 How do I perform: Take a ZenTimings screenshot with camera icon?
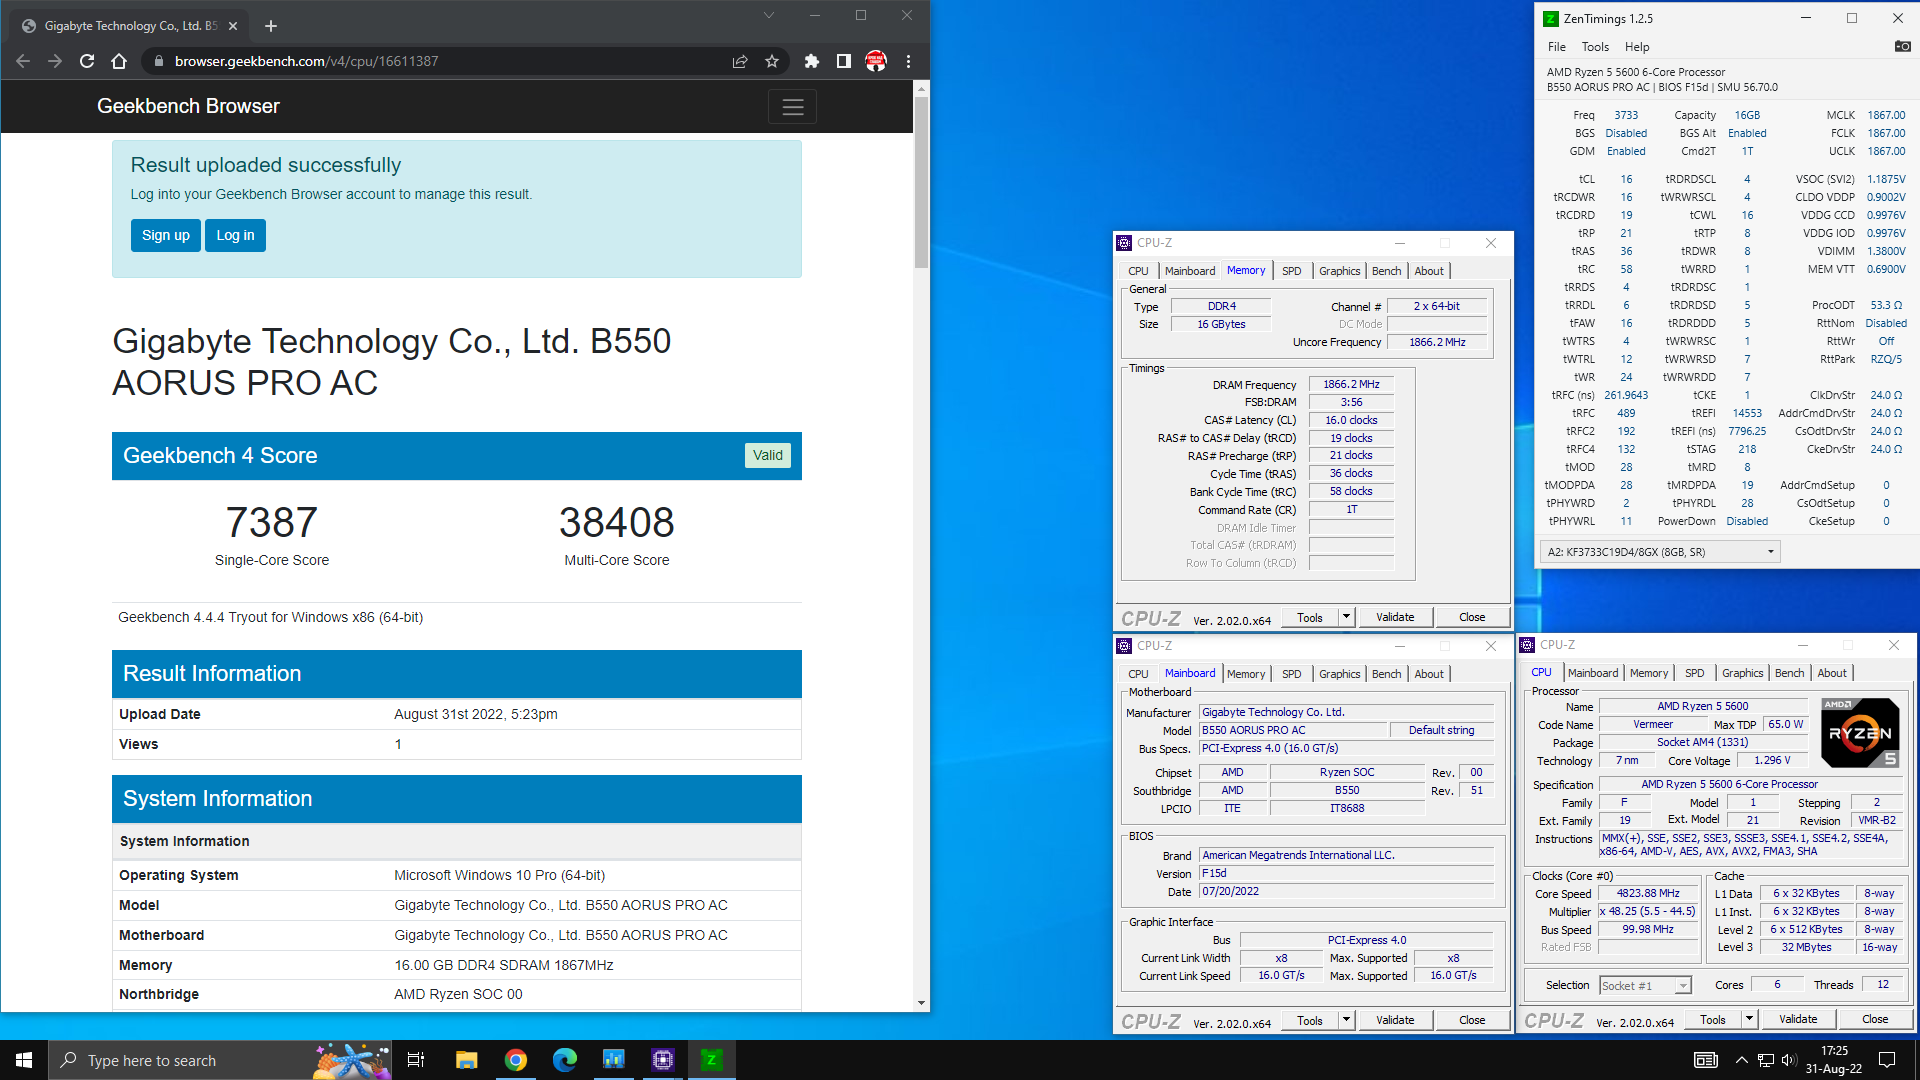click(1902, 46)
